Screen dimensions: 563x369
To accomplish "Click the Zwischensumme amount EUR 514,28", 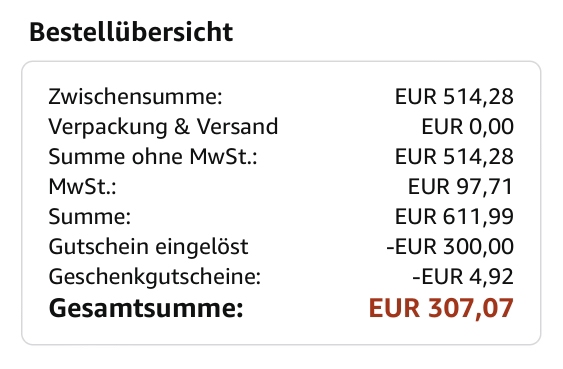I will pos(454,97).
